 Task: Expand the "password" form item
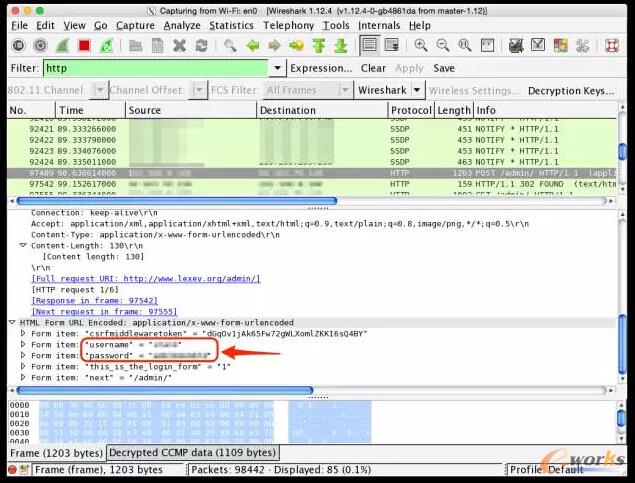[23, 354]
